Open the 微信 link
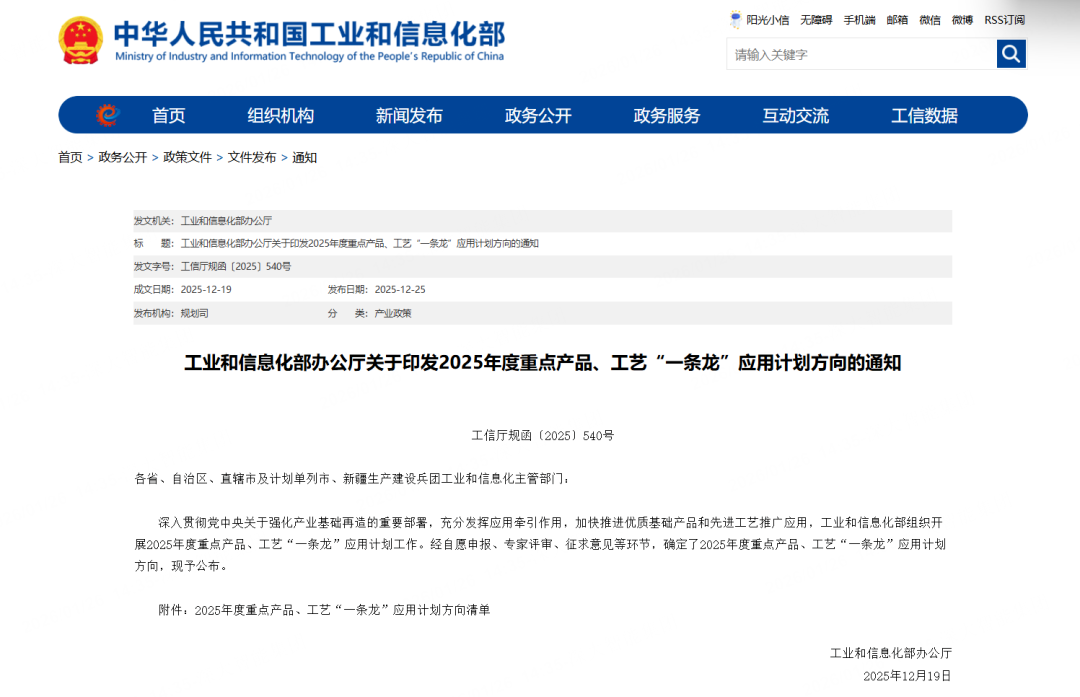 click(930, 20)
